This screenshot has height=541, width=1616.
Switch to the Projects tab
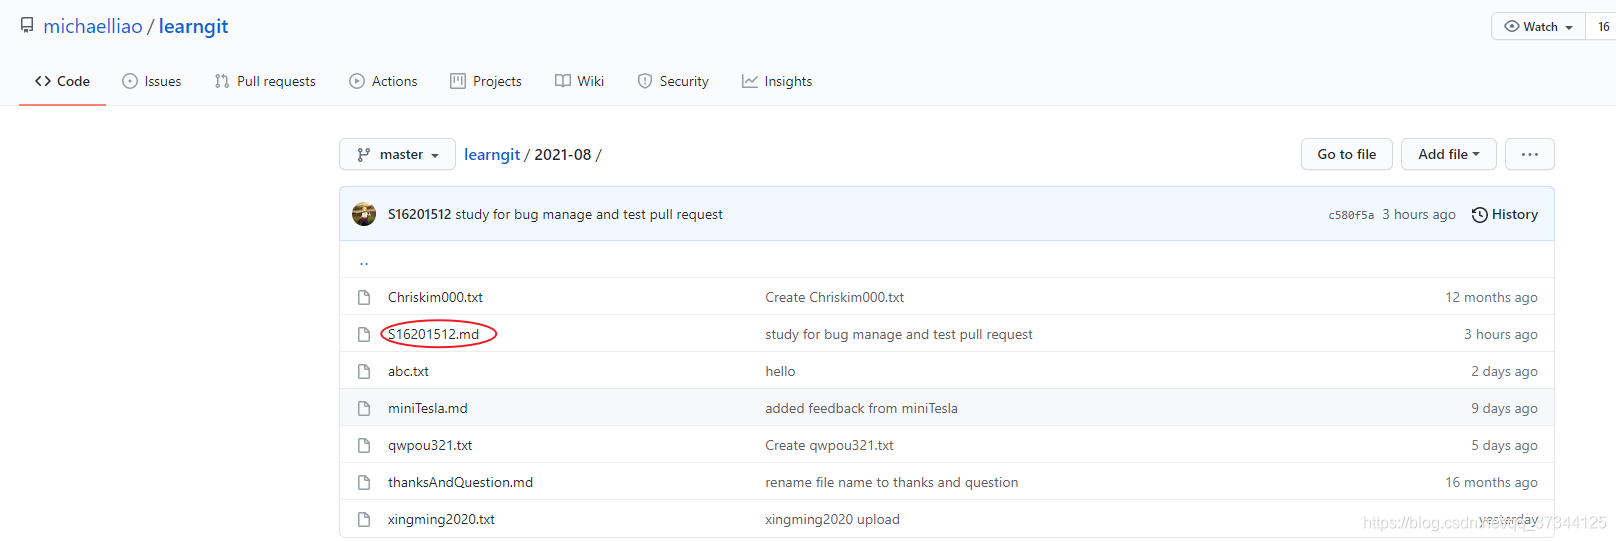(x=486, y=81)
